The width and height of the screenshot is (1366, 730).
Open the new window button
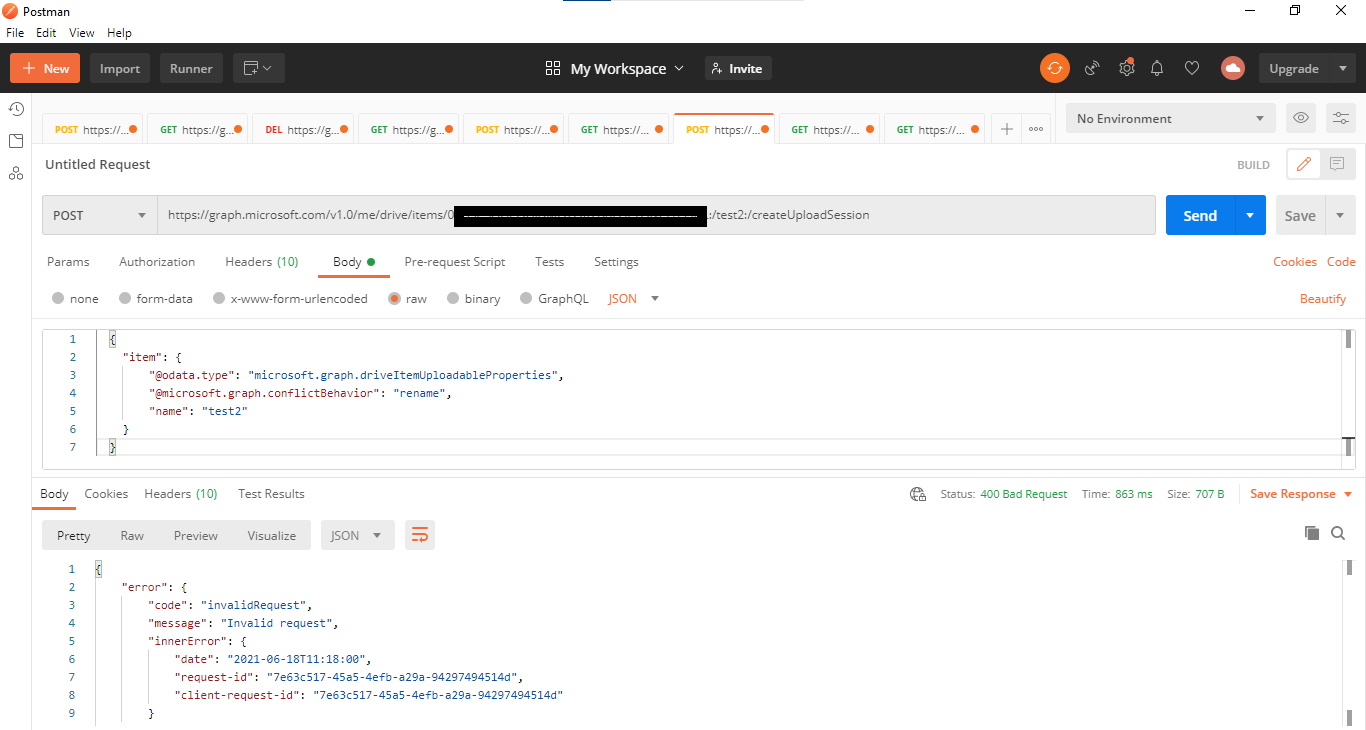point(259,68)
